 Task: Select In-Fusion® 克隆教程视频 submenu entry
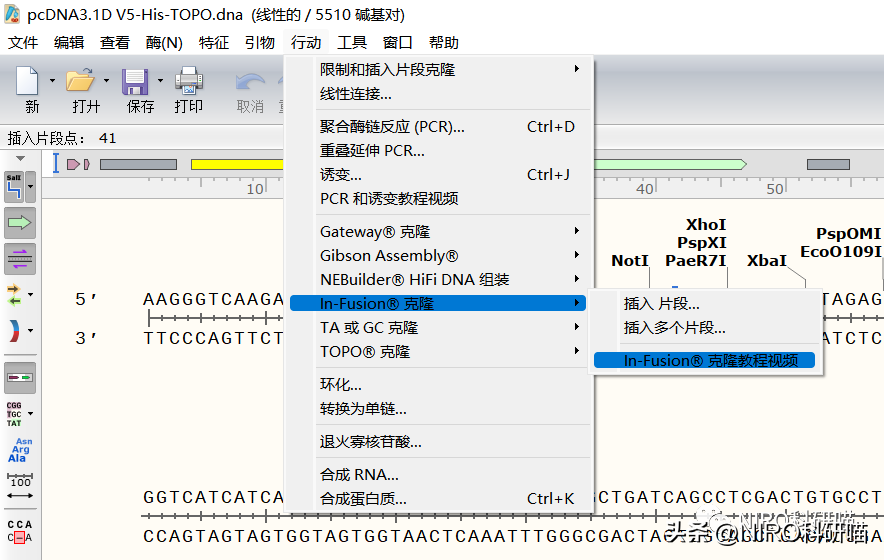pos(711,361)
